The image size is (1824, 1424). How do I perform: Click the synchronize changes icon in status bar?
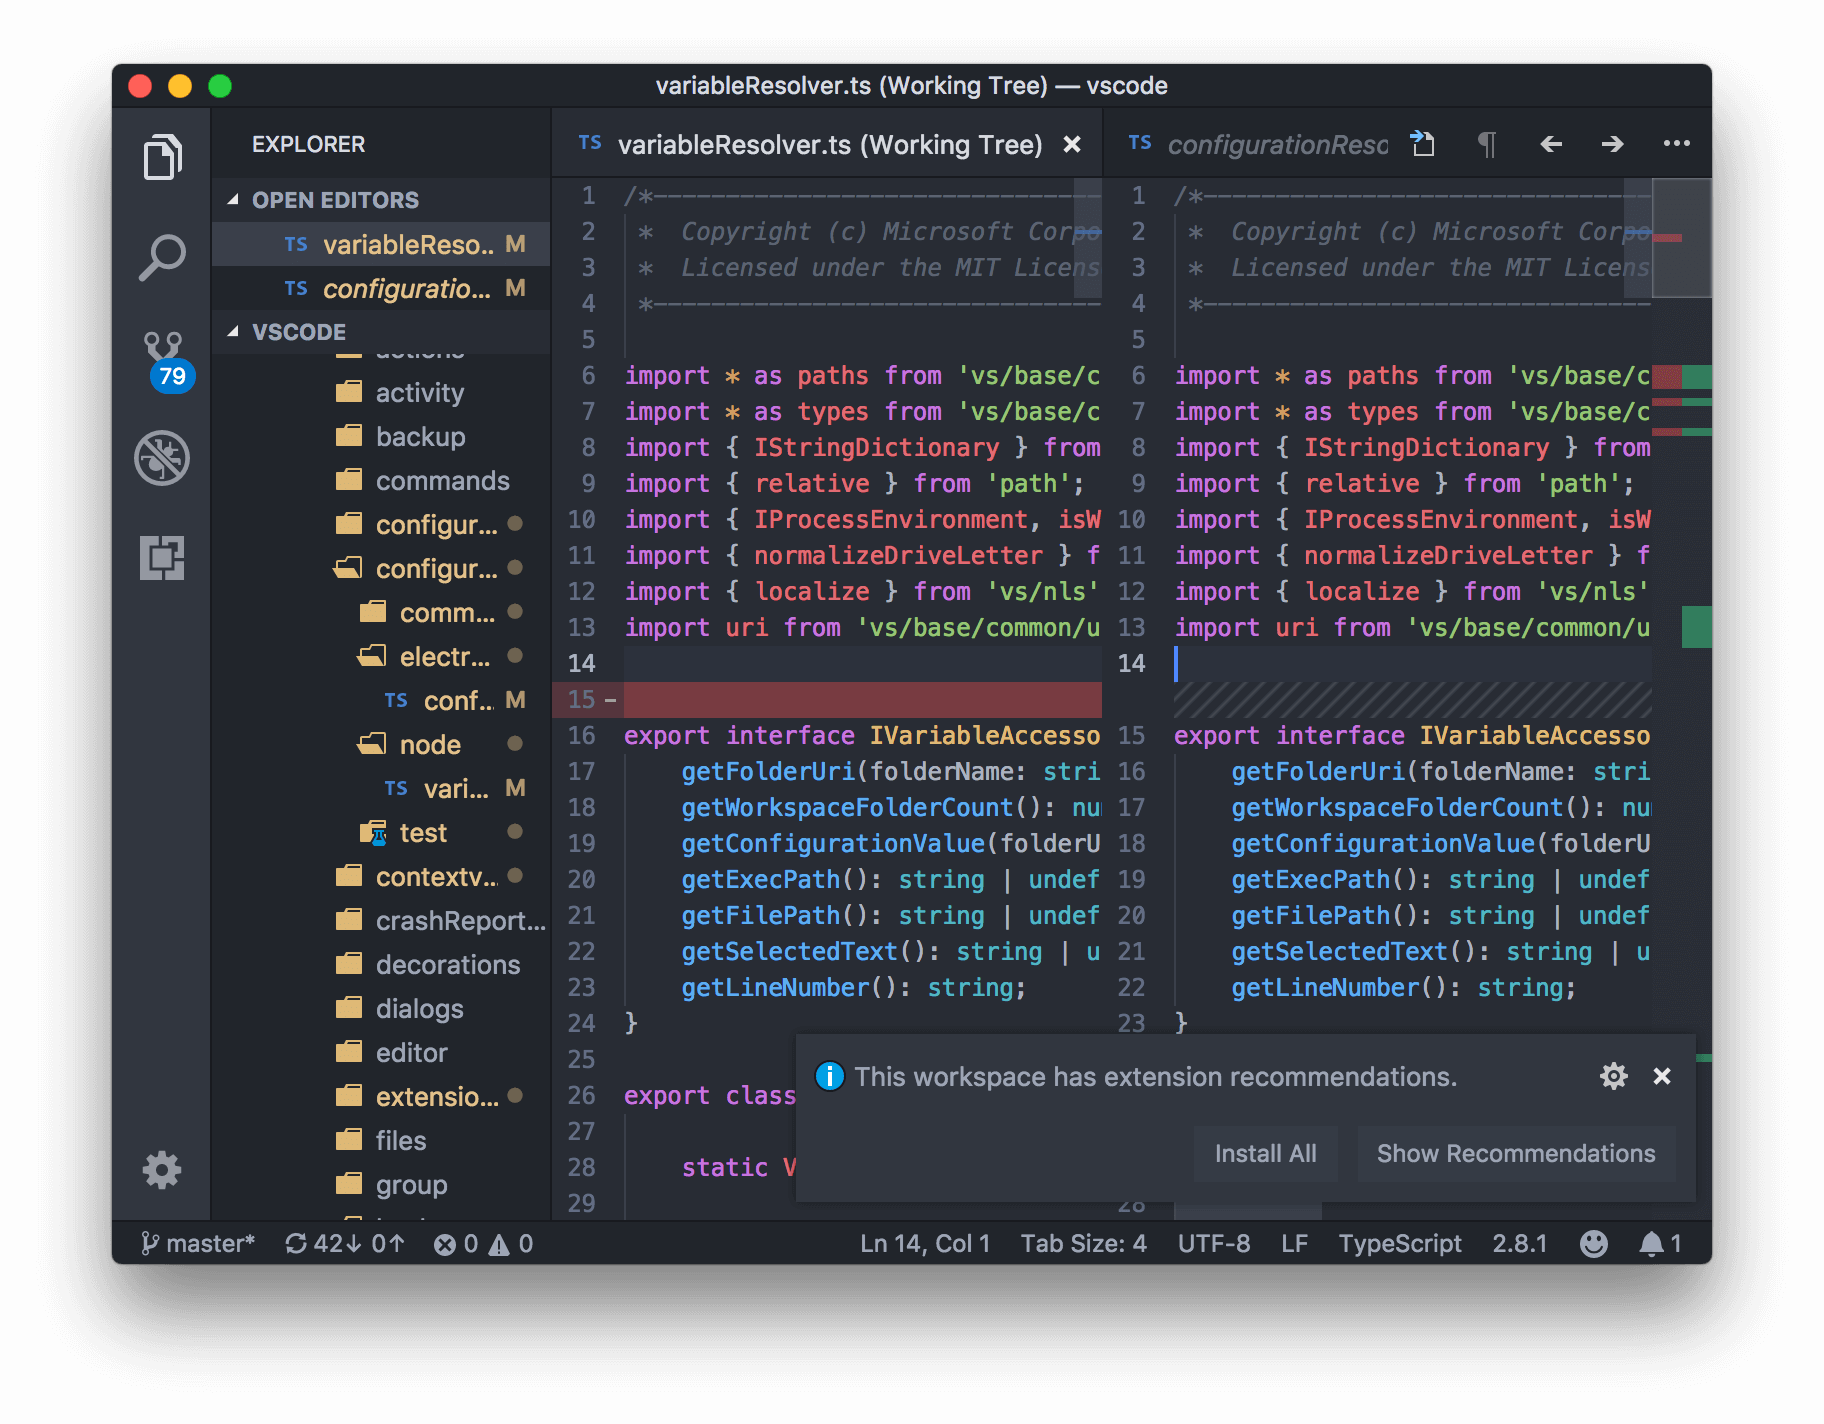298,1243
